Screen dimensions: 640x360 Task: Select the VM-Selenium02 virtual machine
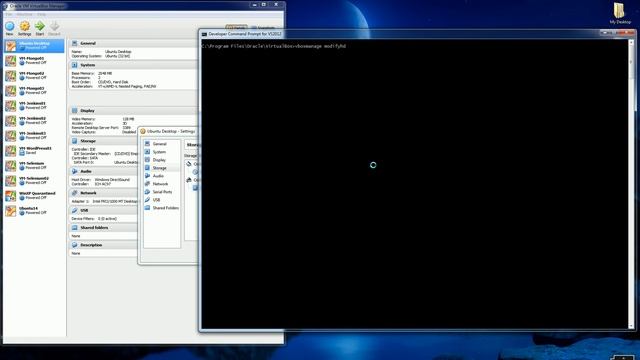click(34, 180)
